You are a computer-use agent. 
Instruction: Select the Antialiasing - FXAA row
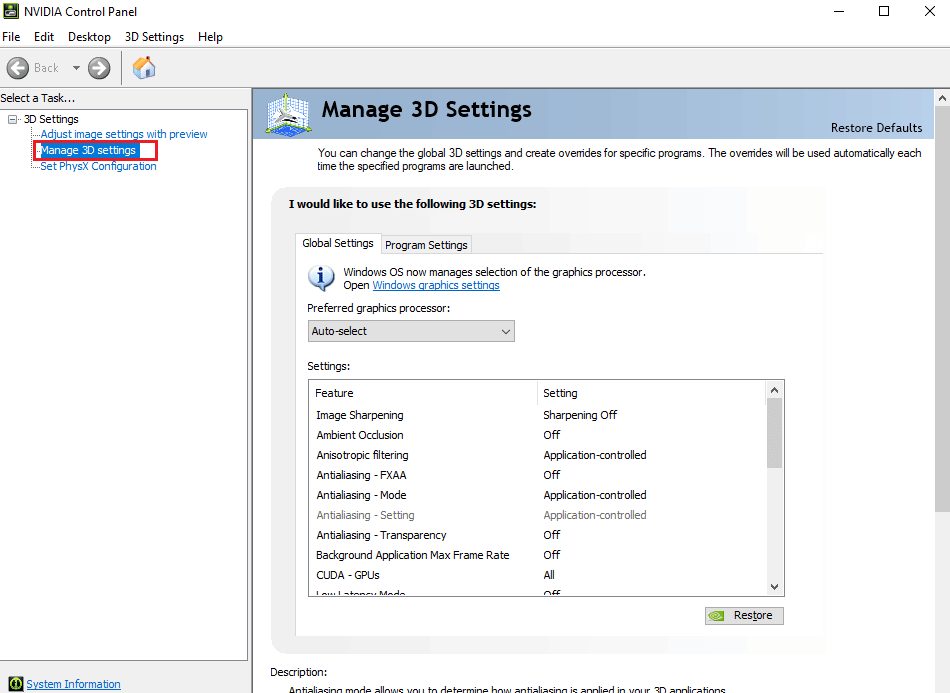537,475
